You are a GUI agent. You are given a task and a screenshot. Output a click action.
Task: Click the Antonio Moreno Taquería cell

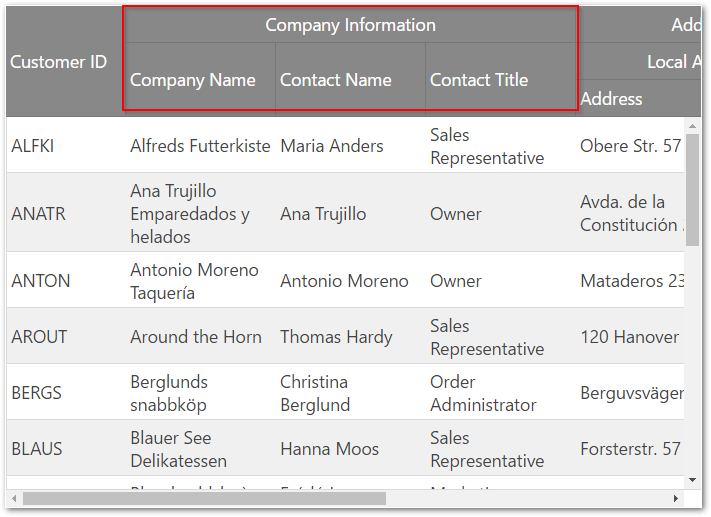click(194, 281)
